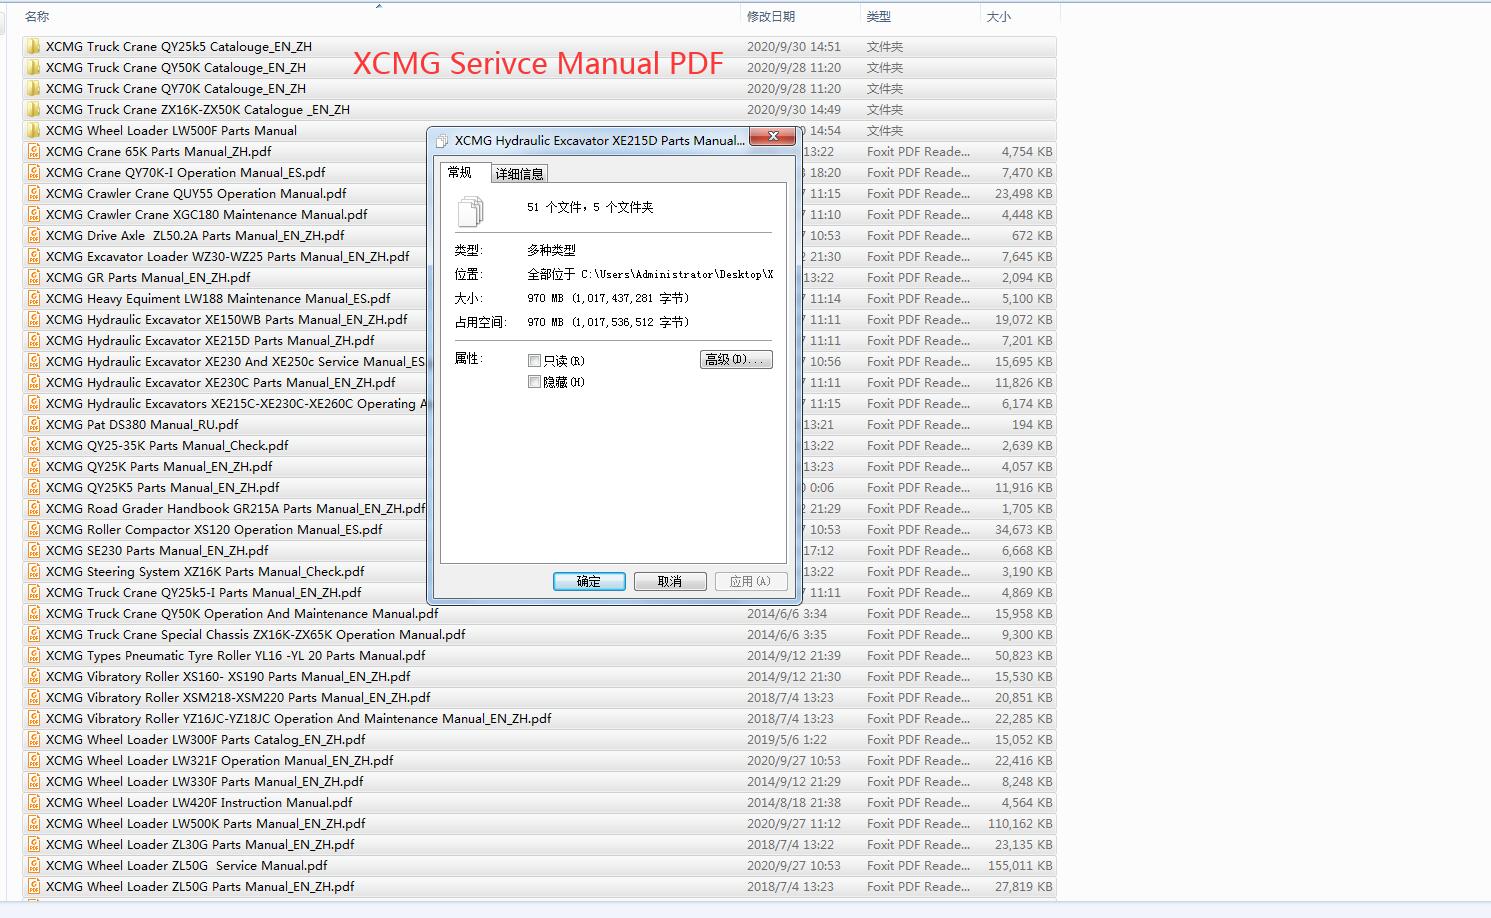1491x918 pixels.
Task: Click PDF icon for Excavator Loader WZ30-WZ25
Action: point(34,256)
